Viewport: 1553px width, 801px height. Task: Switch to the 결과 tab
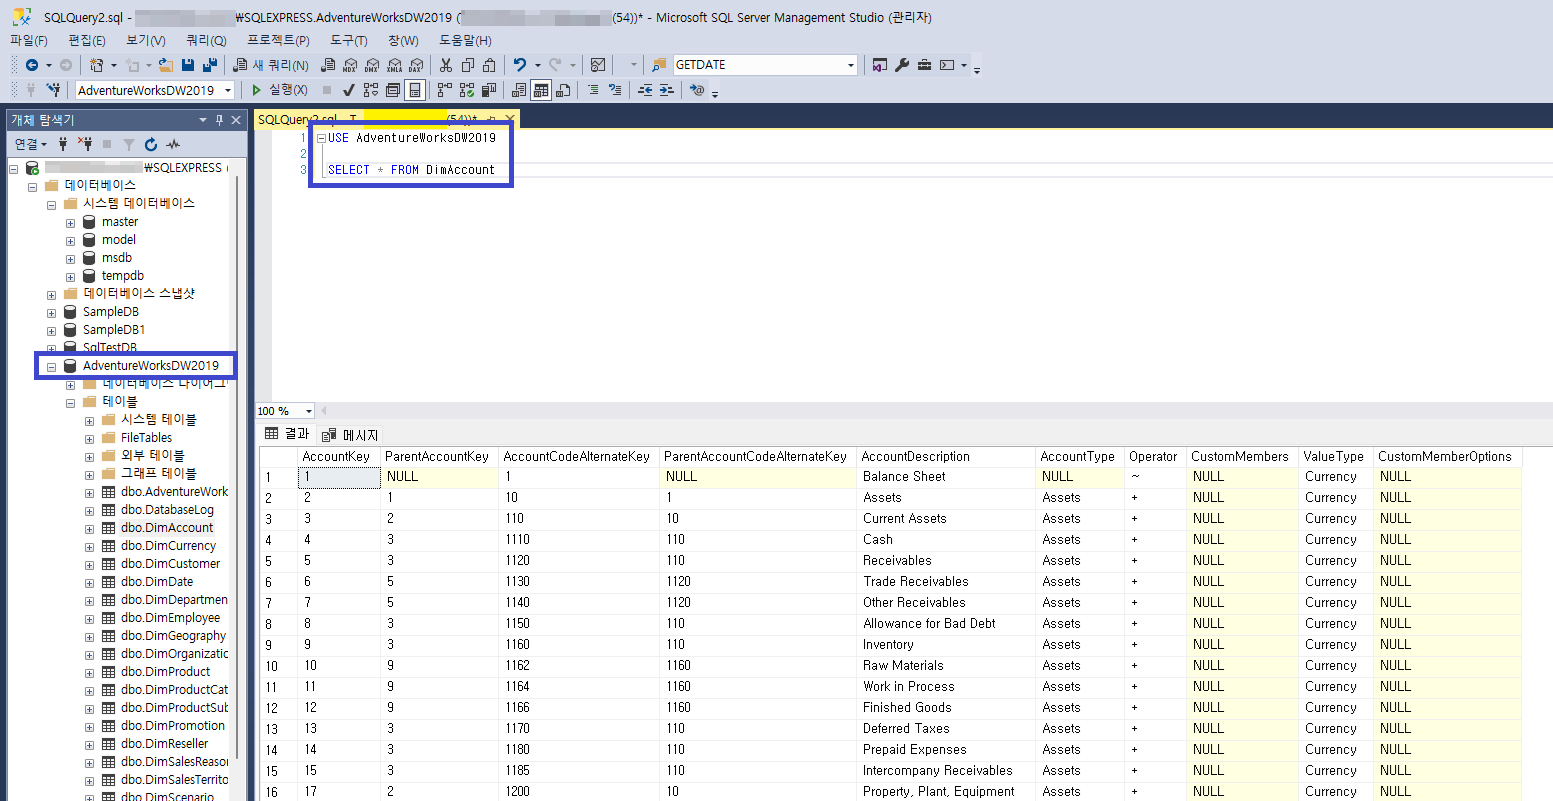pyautogui.click(x=287, y=434)
